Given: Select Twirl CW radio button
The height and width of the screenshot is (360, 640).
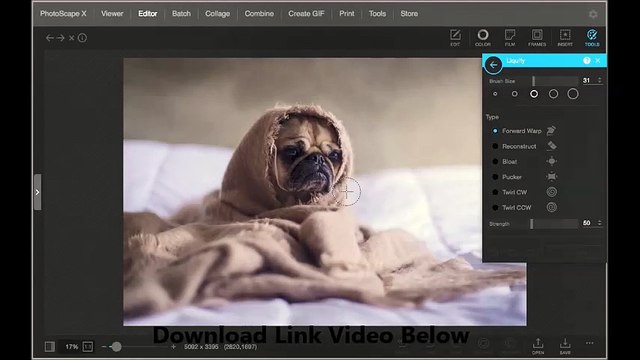Looking at the screenshot, I should (x=495, y=192).
